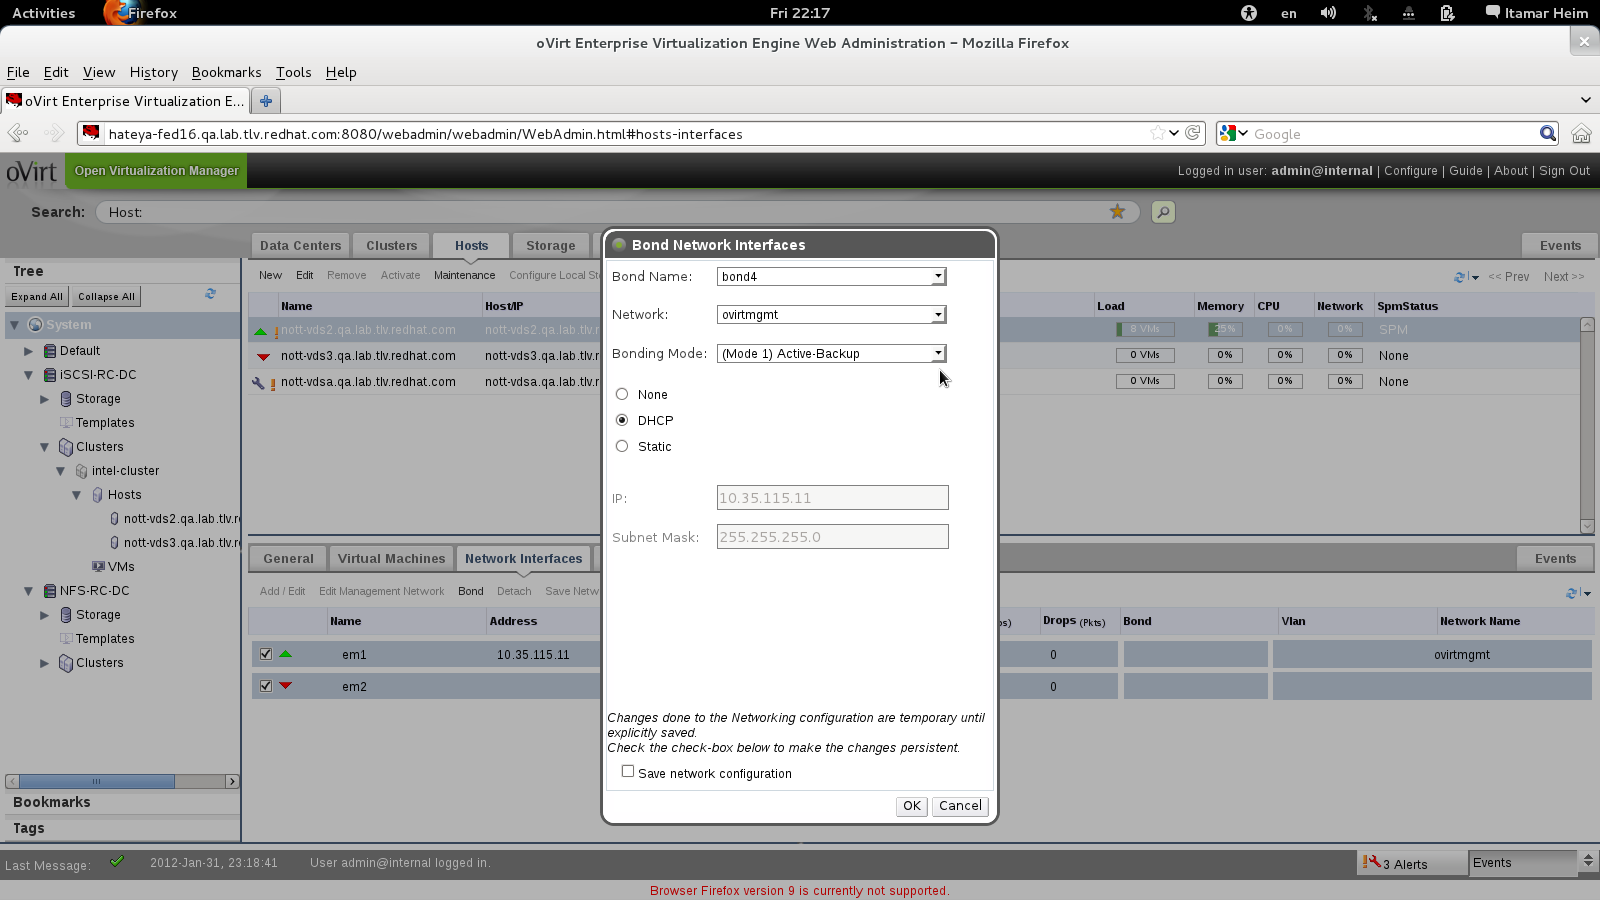Collapse the System tree node

[x=14, y=325]
